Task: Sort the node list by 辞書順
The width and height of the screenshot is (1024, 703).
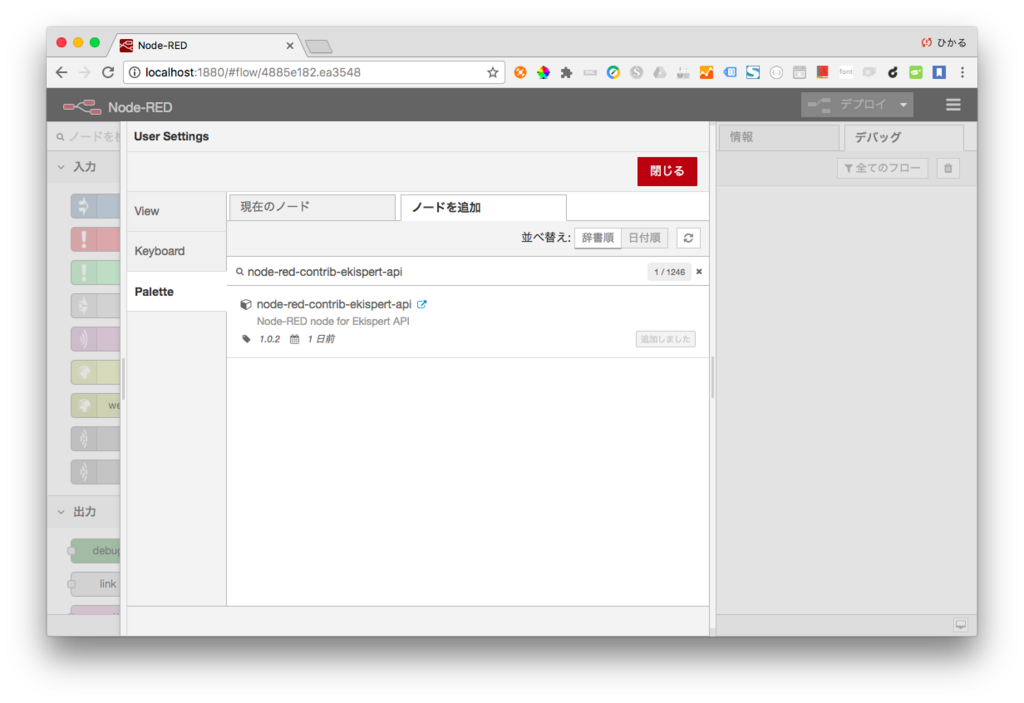Action: click(598, 238)
